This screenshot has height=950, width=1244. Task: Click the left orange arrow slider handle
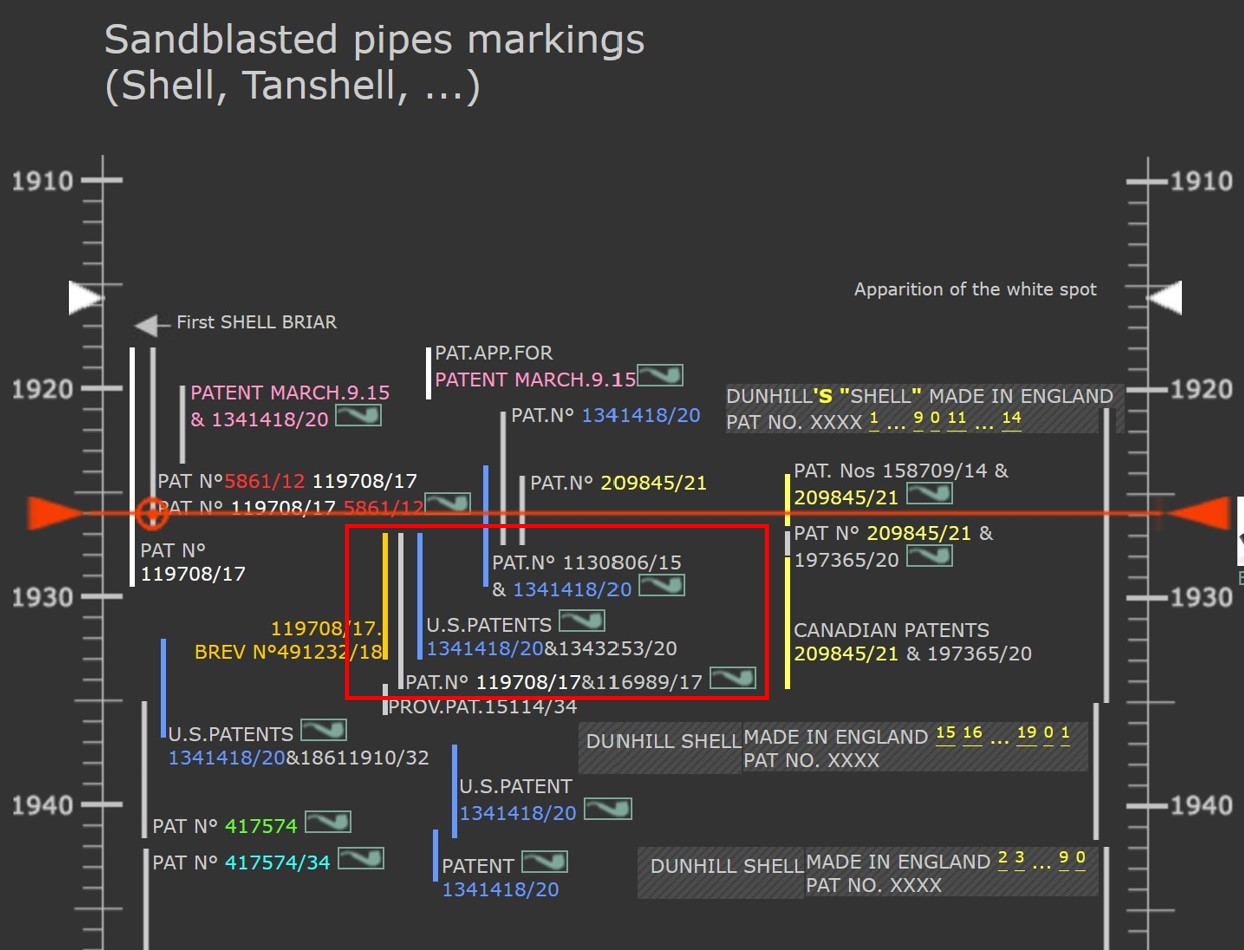click(52, 514)
